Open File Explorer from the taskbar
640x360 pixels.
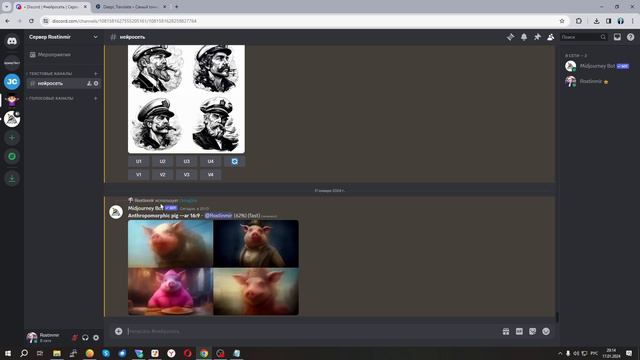57,353
